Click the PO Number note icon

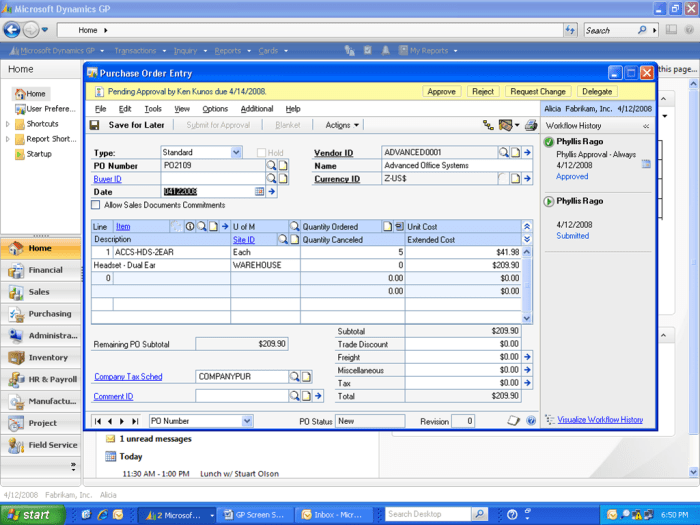coord(283,165)
